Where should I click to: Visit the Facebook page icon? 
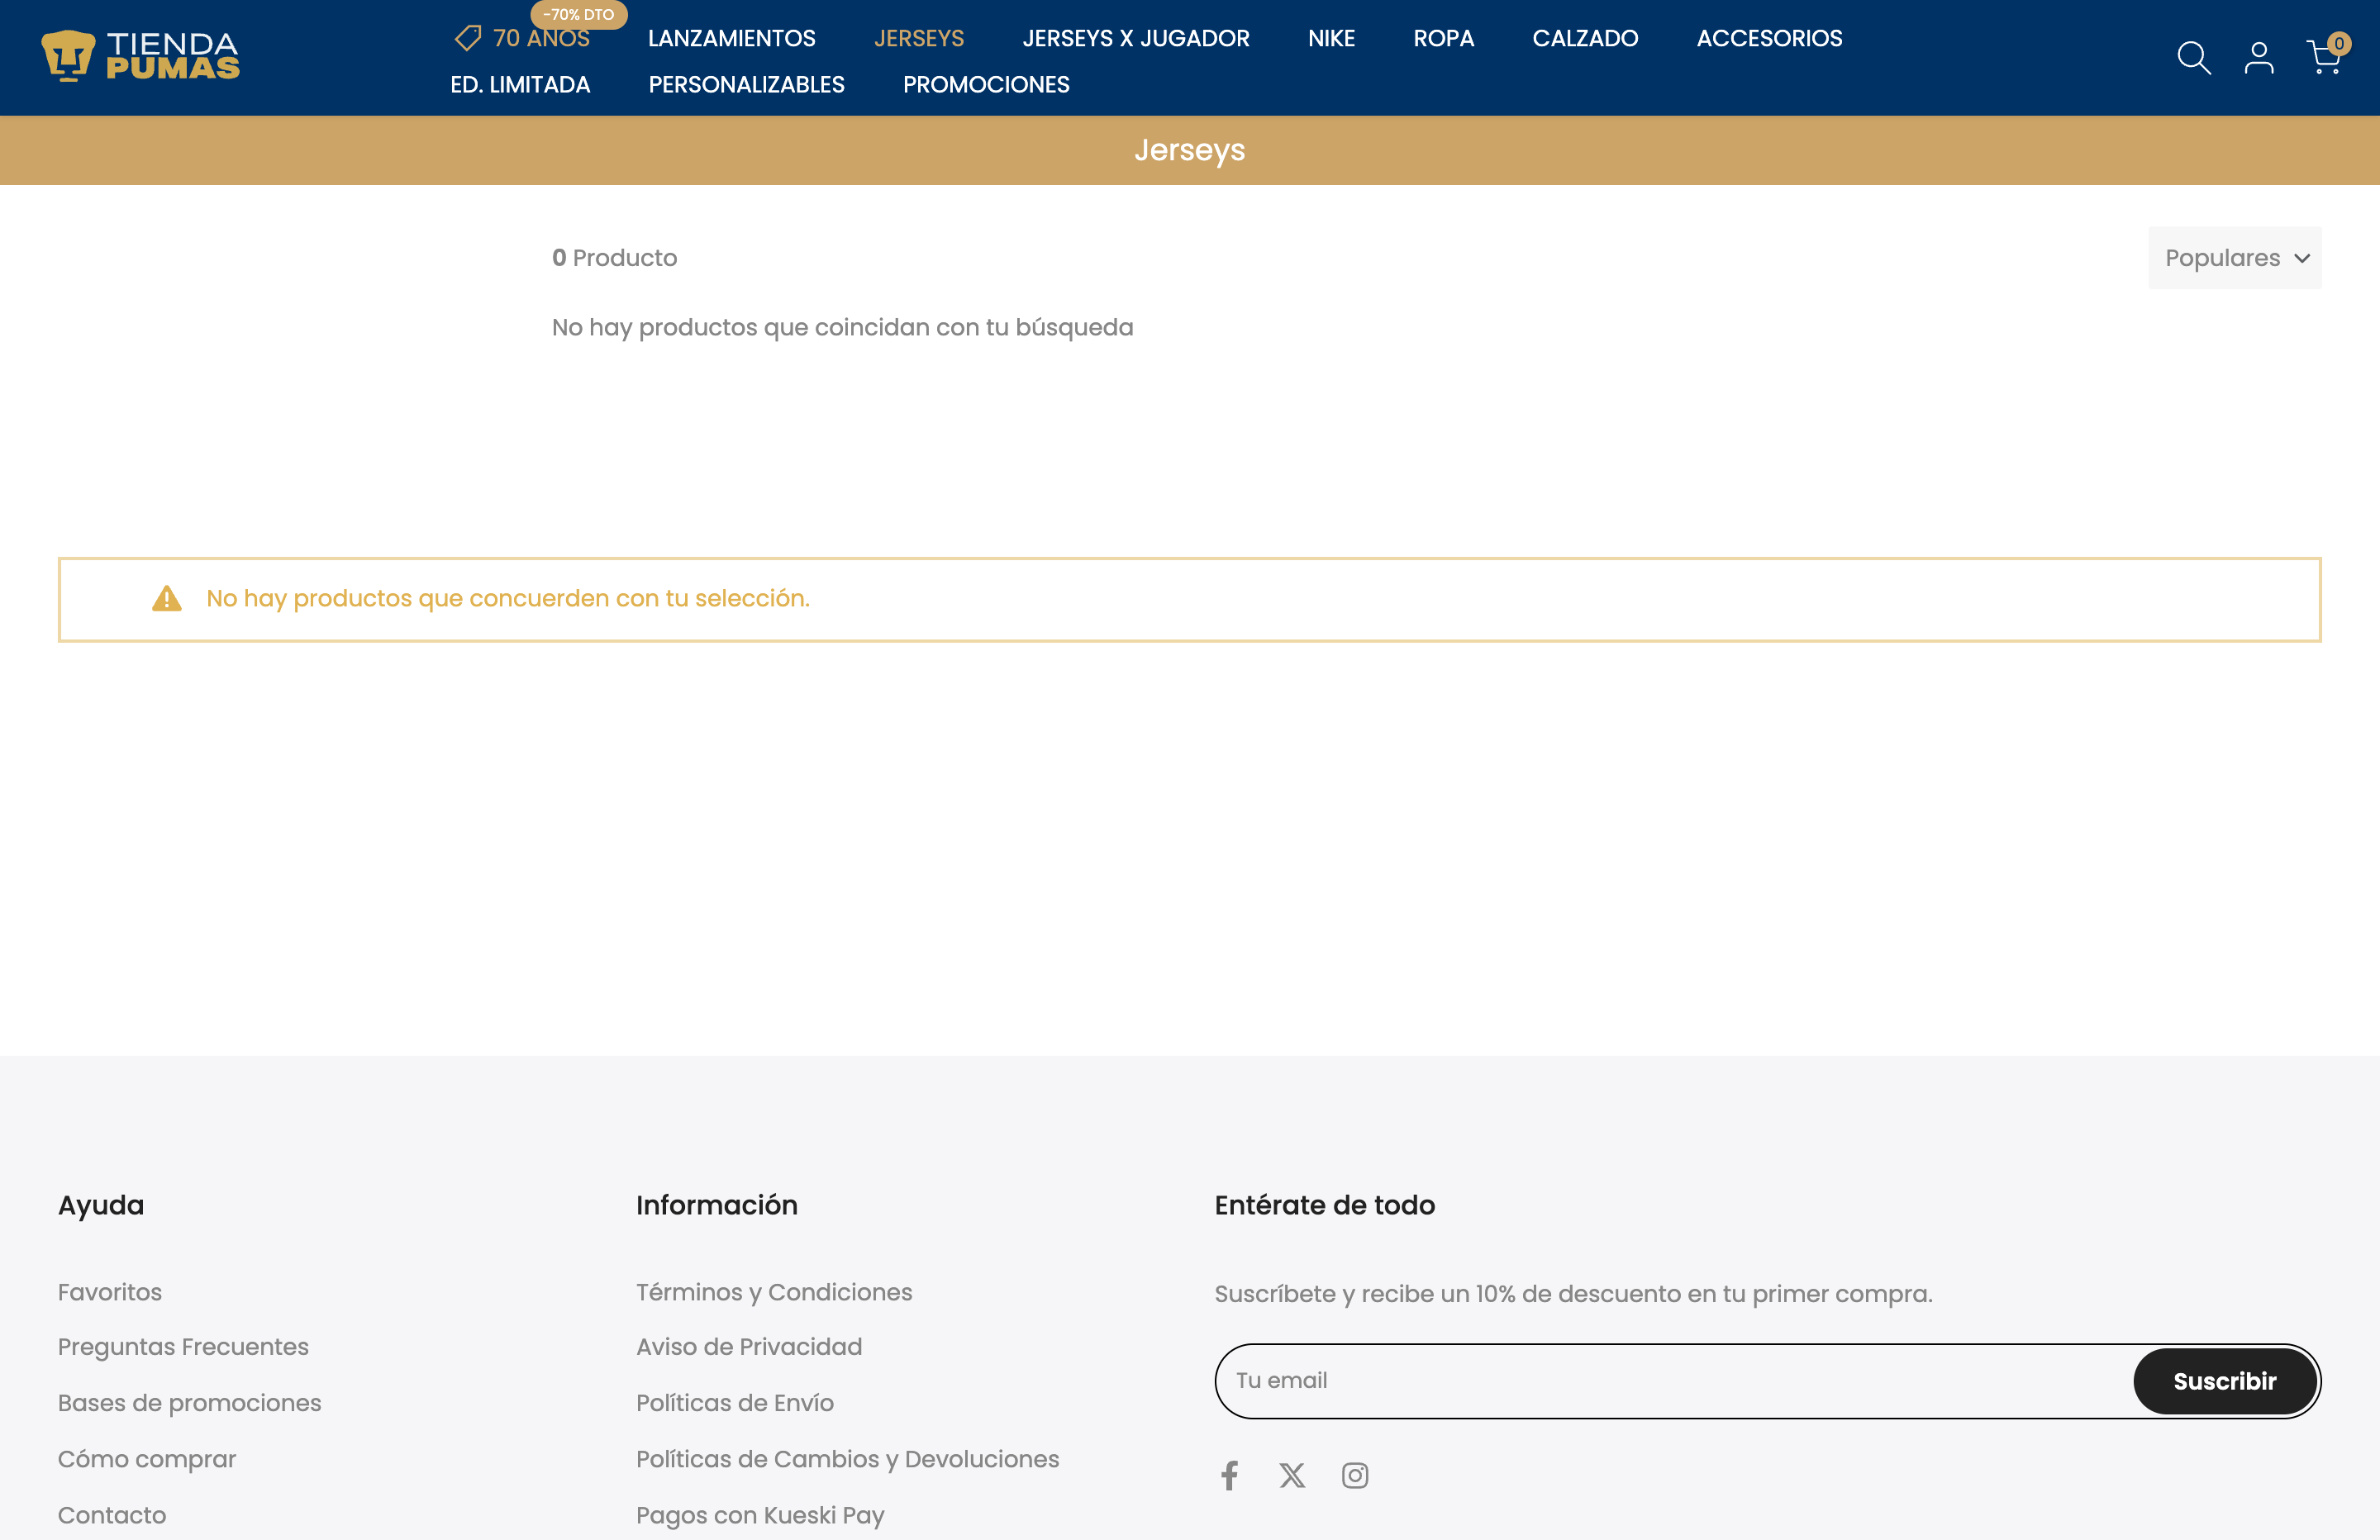[1229, 1475]
